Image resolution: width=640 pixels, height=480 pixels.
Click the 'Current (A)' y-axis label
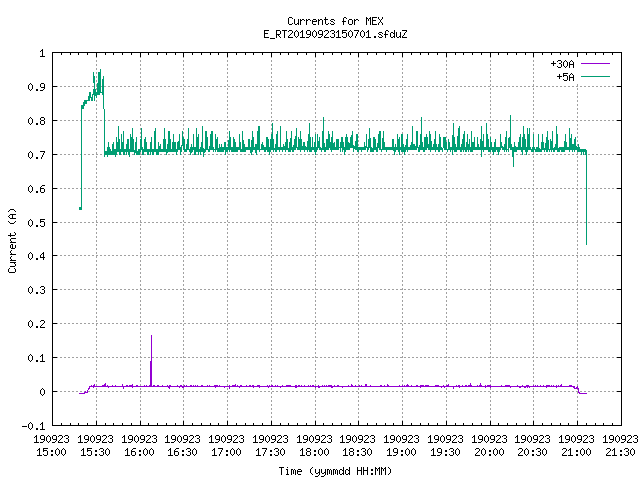pyautogui.click(x=12, y=240)
